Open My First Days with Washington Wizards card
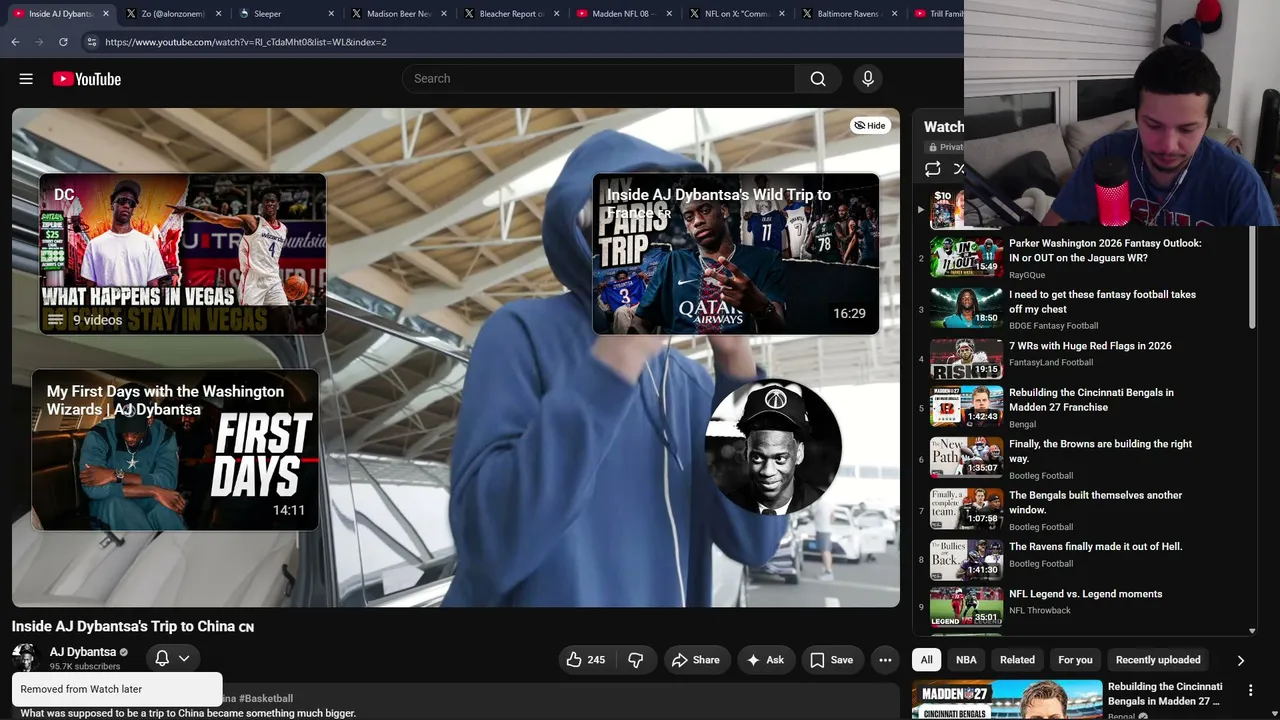1280x720 pixels. point(175,450)
